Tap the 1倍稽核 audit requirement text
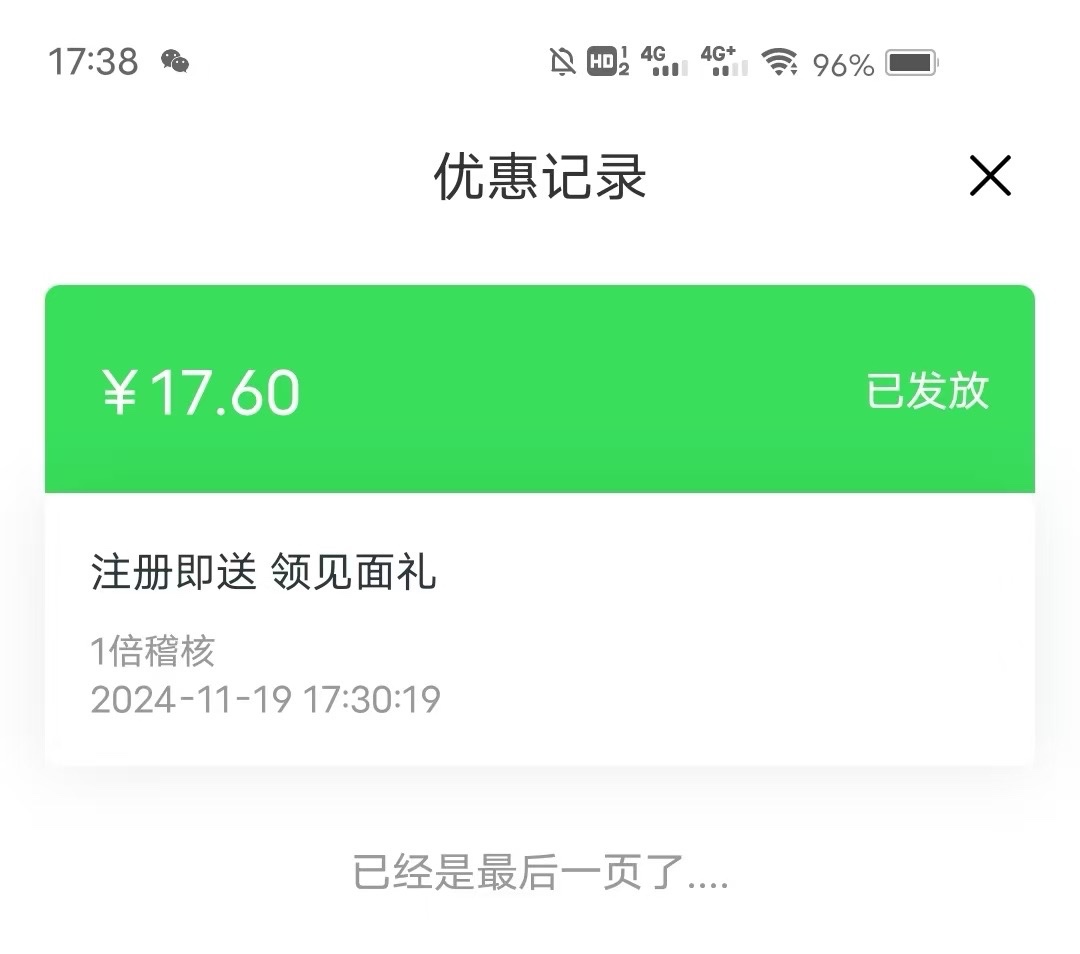This screenshot has width=1080, height=954. coord(153,652)
